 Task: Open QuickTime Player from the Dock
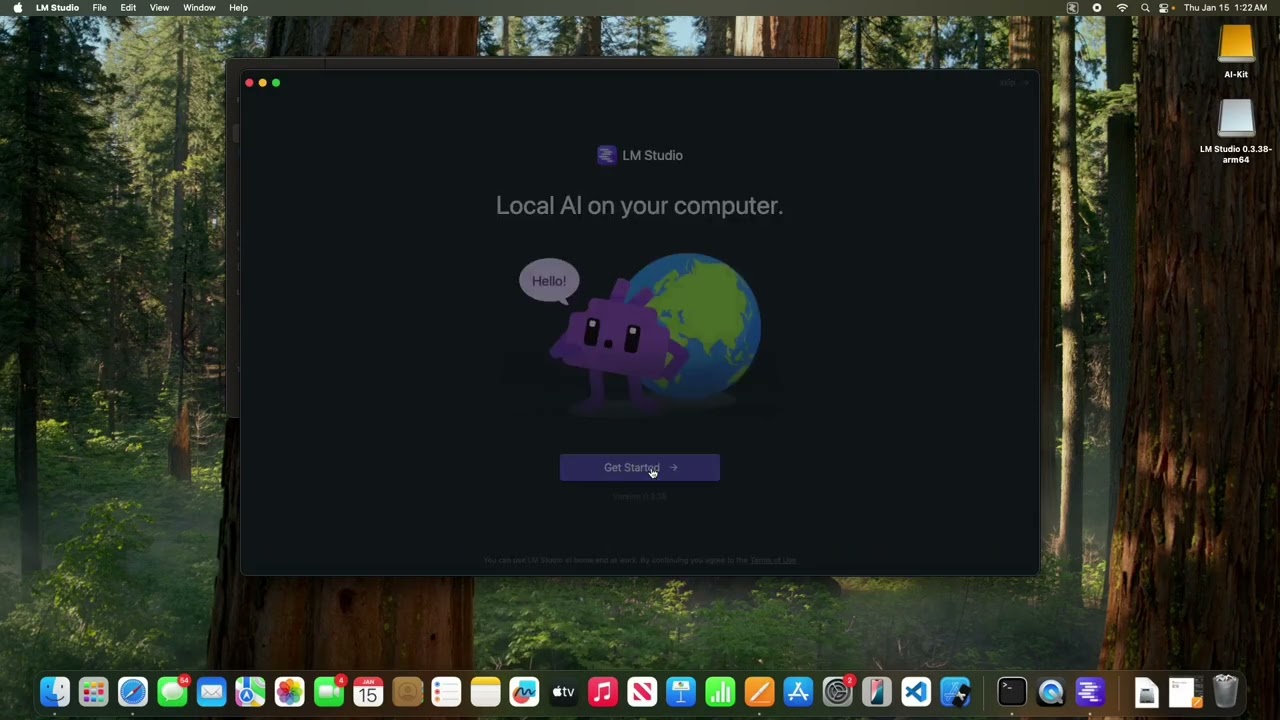(1050, 692)
